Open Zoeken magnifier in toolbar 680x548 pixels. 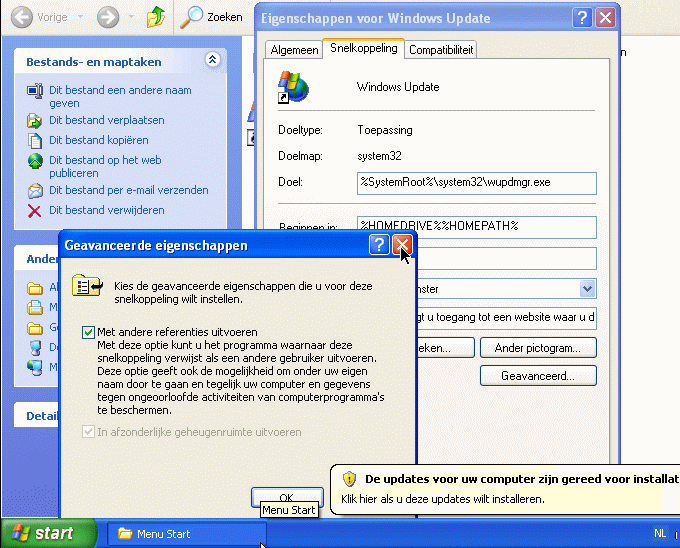(191, 17)
